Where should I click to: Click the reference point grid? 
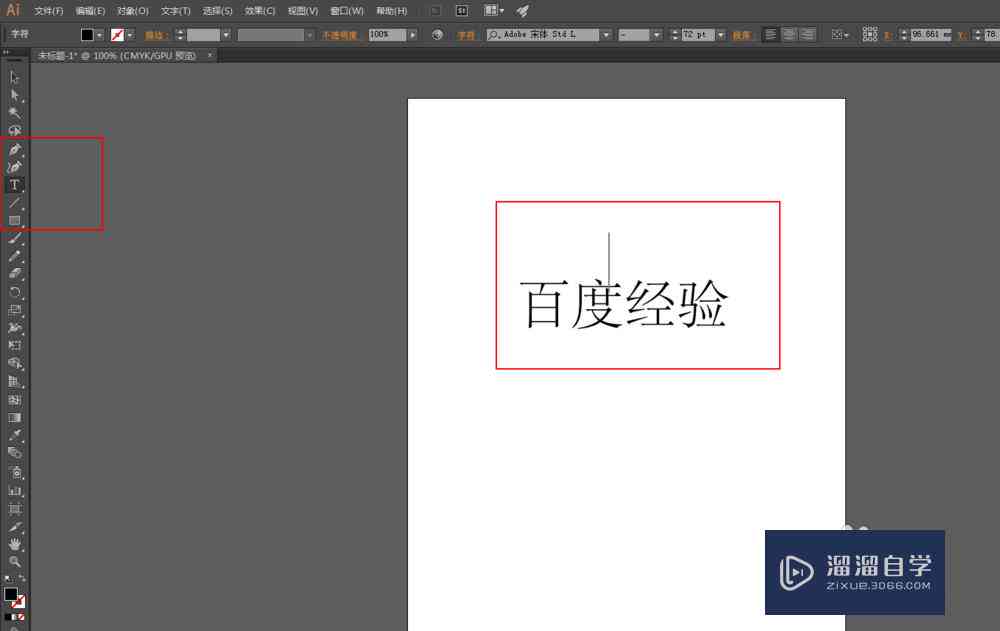tap(870, 34)
